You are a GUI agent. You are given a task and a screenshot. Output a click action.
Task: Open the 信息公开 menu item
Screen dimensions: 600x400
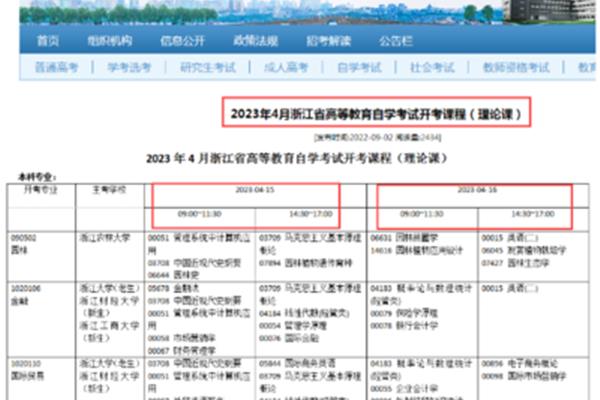pos(183,41)
